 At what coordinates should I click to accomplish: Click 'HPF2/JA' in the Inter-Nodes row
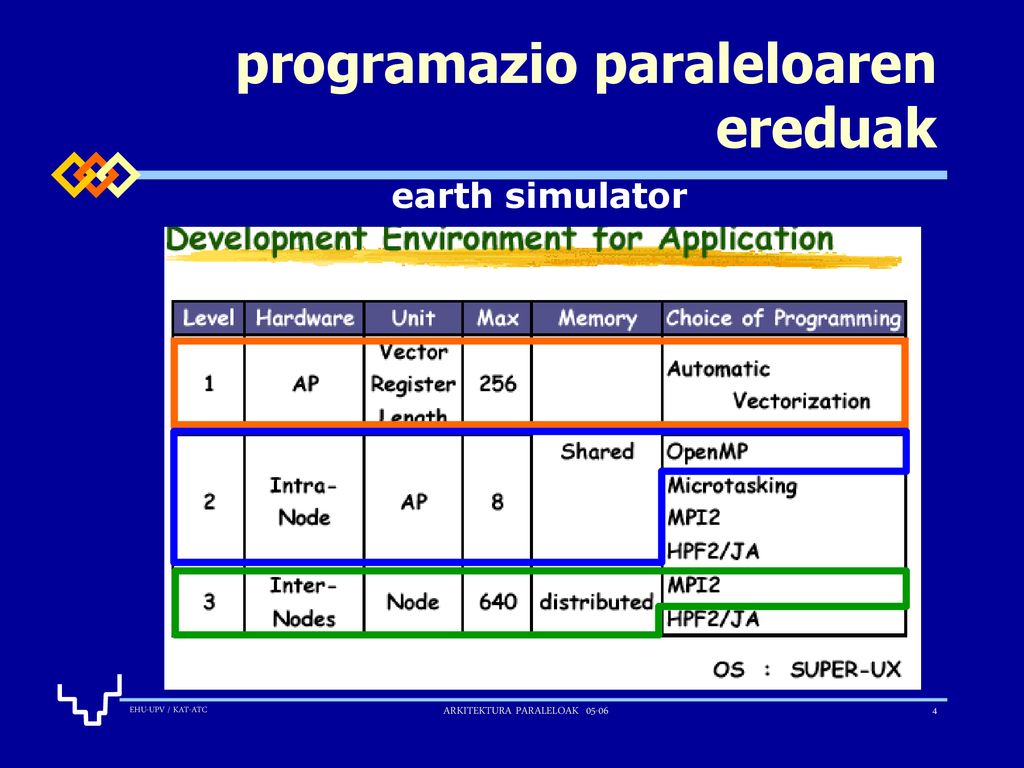(713, 619)
